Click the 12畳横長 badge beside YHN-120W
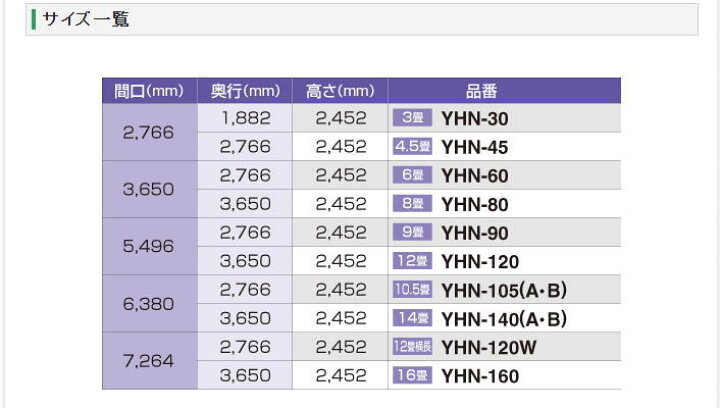This screenshot has height=408, width=720. tap(412, 347)
